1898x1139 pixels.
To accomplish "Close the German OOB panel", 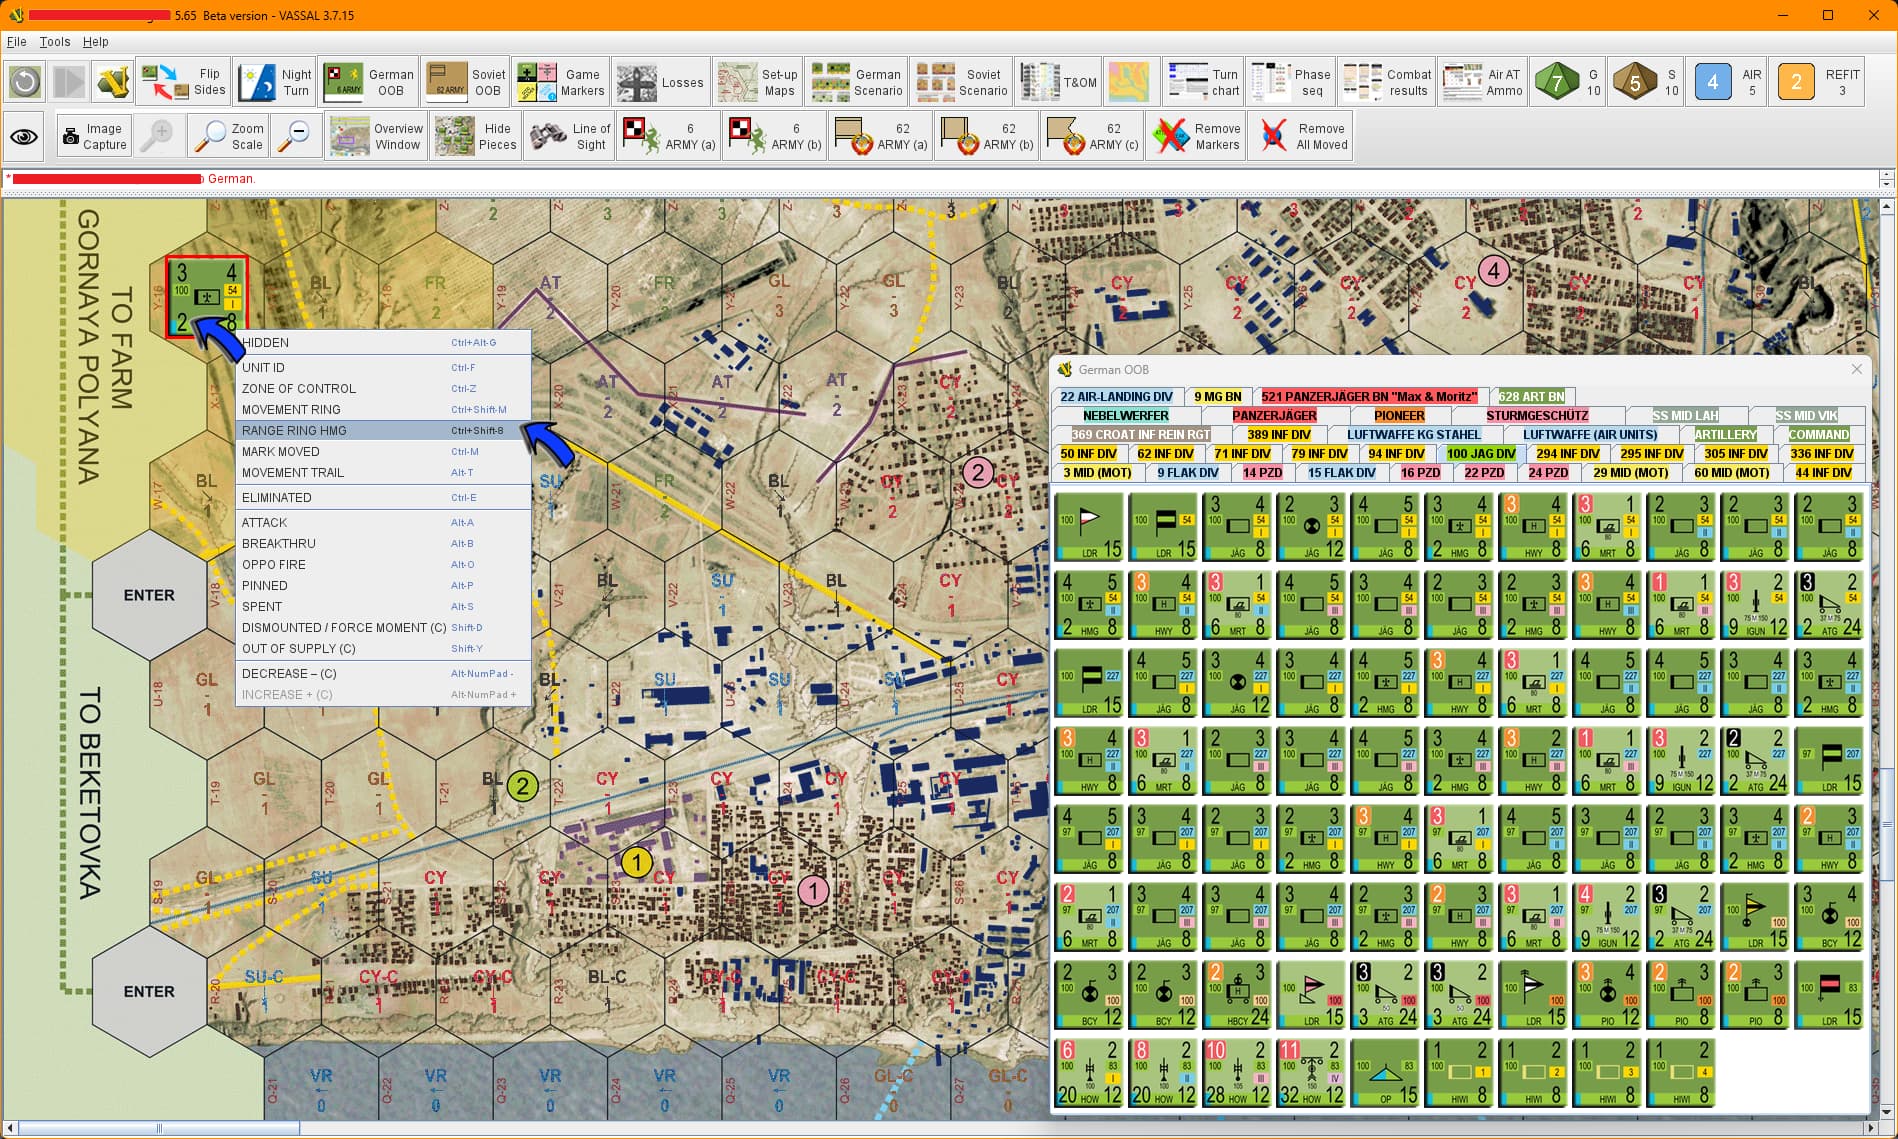I will pos(1856,369).
